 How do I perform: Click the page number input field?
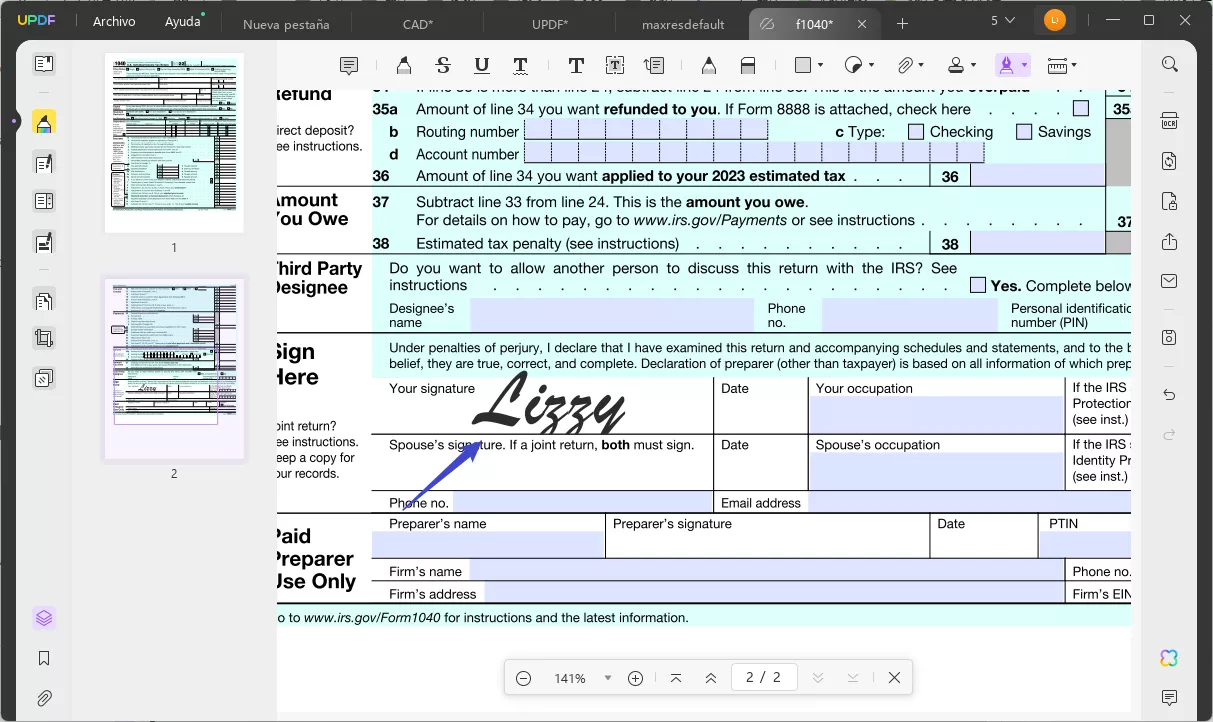tap(764, 678)
